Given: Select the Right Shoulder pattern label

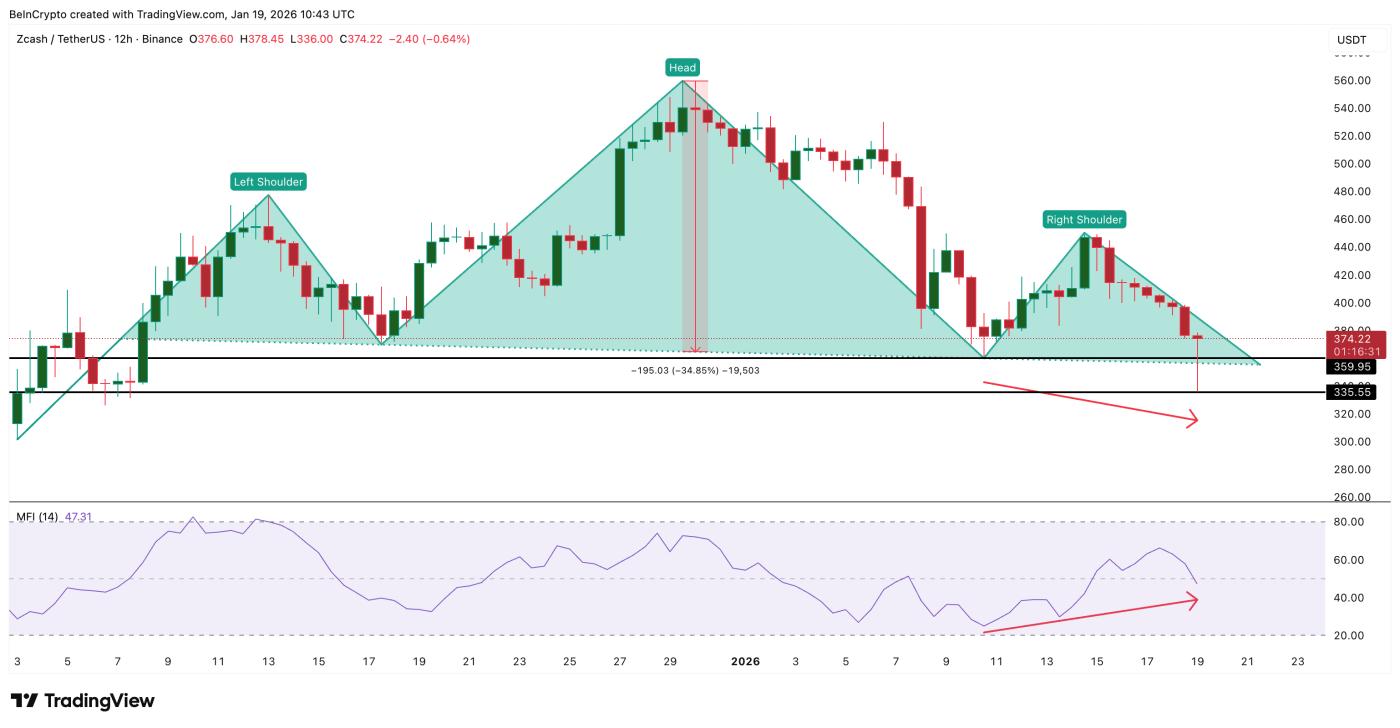Looking at the screenshot, I should (1085, 220).
